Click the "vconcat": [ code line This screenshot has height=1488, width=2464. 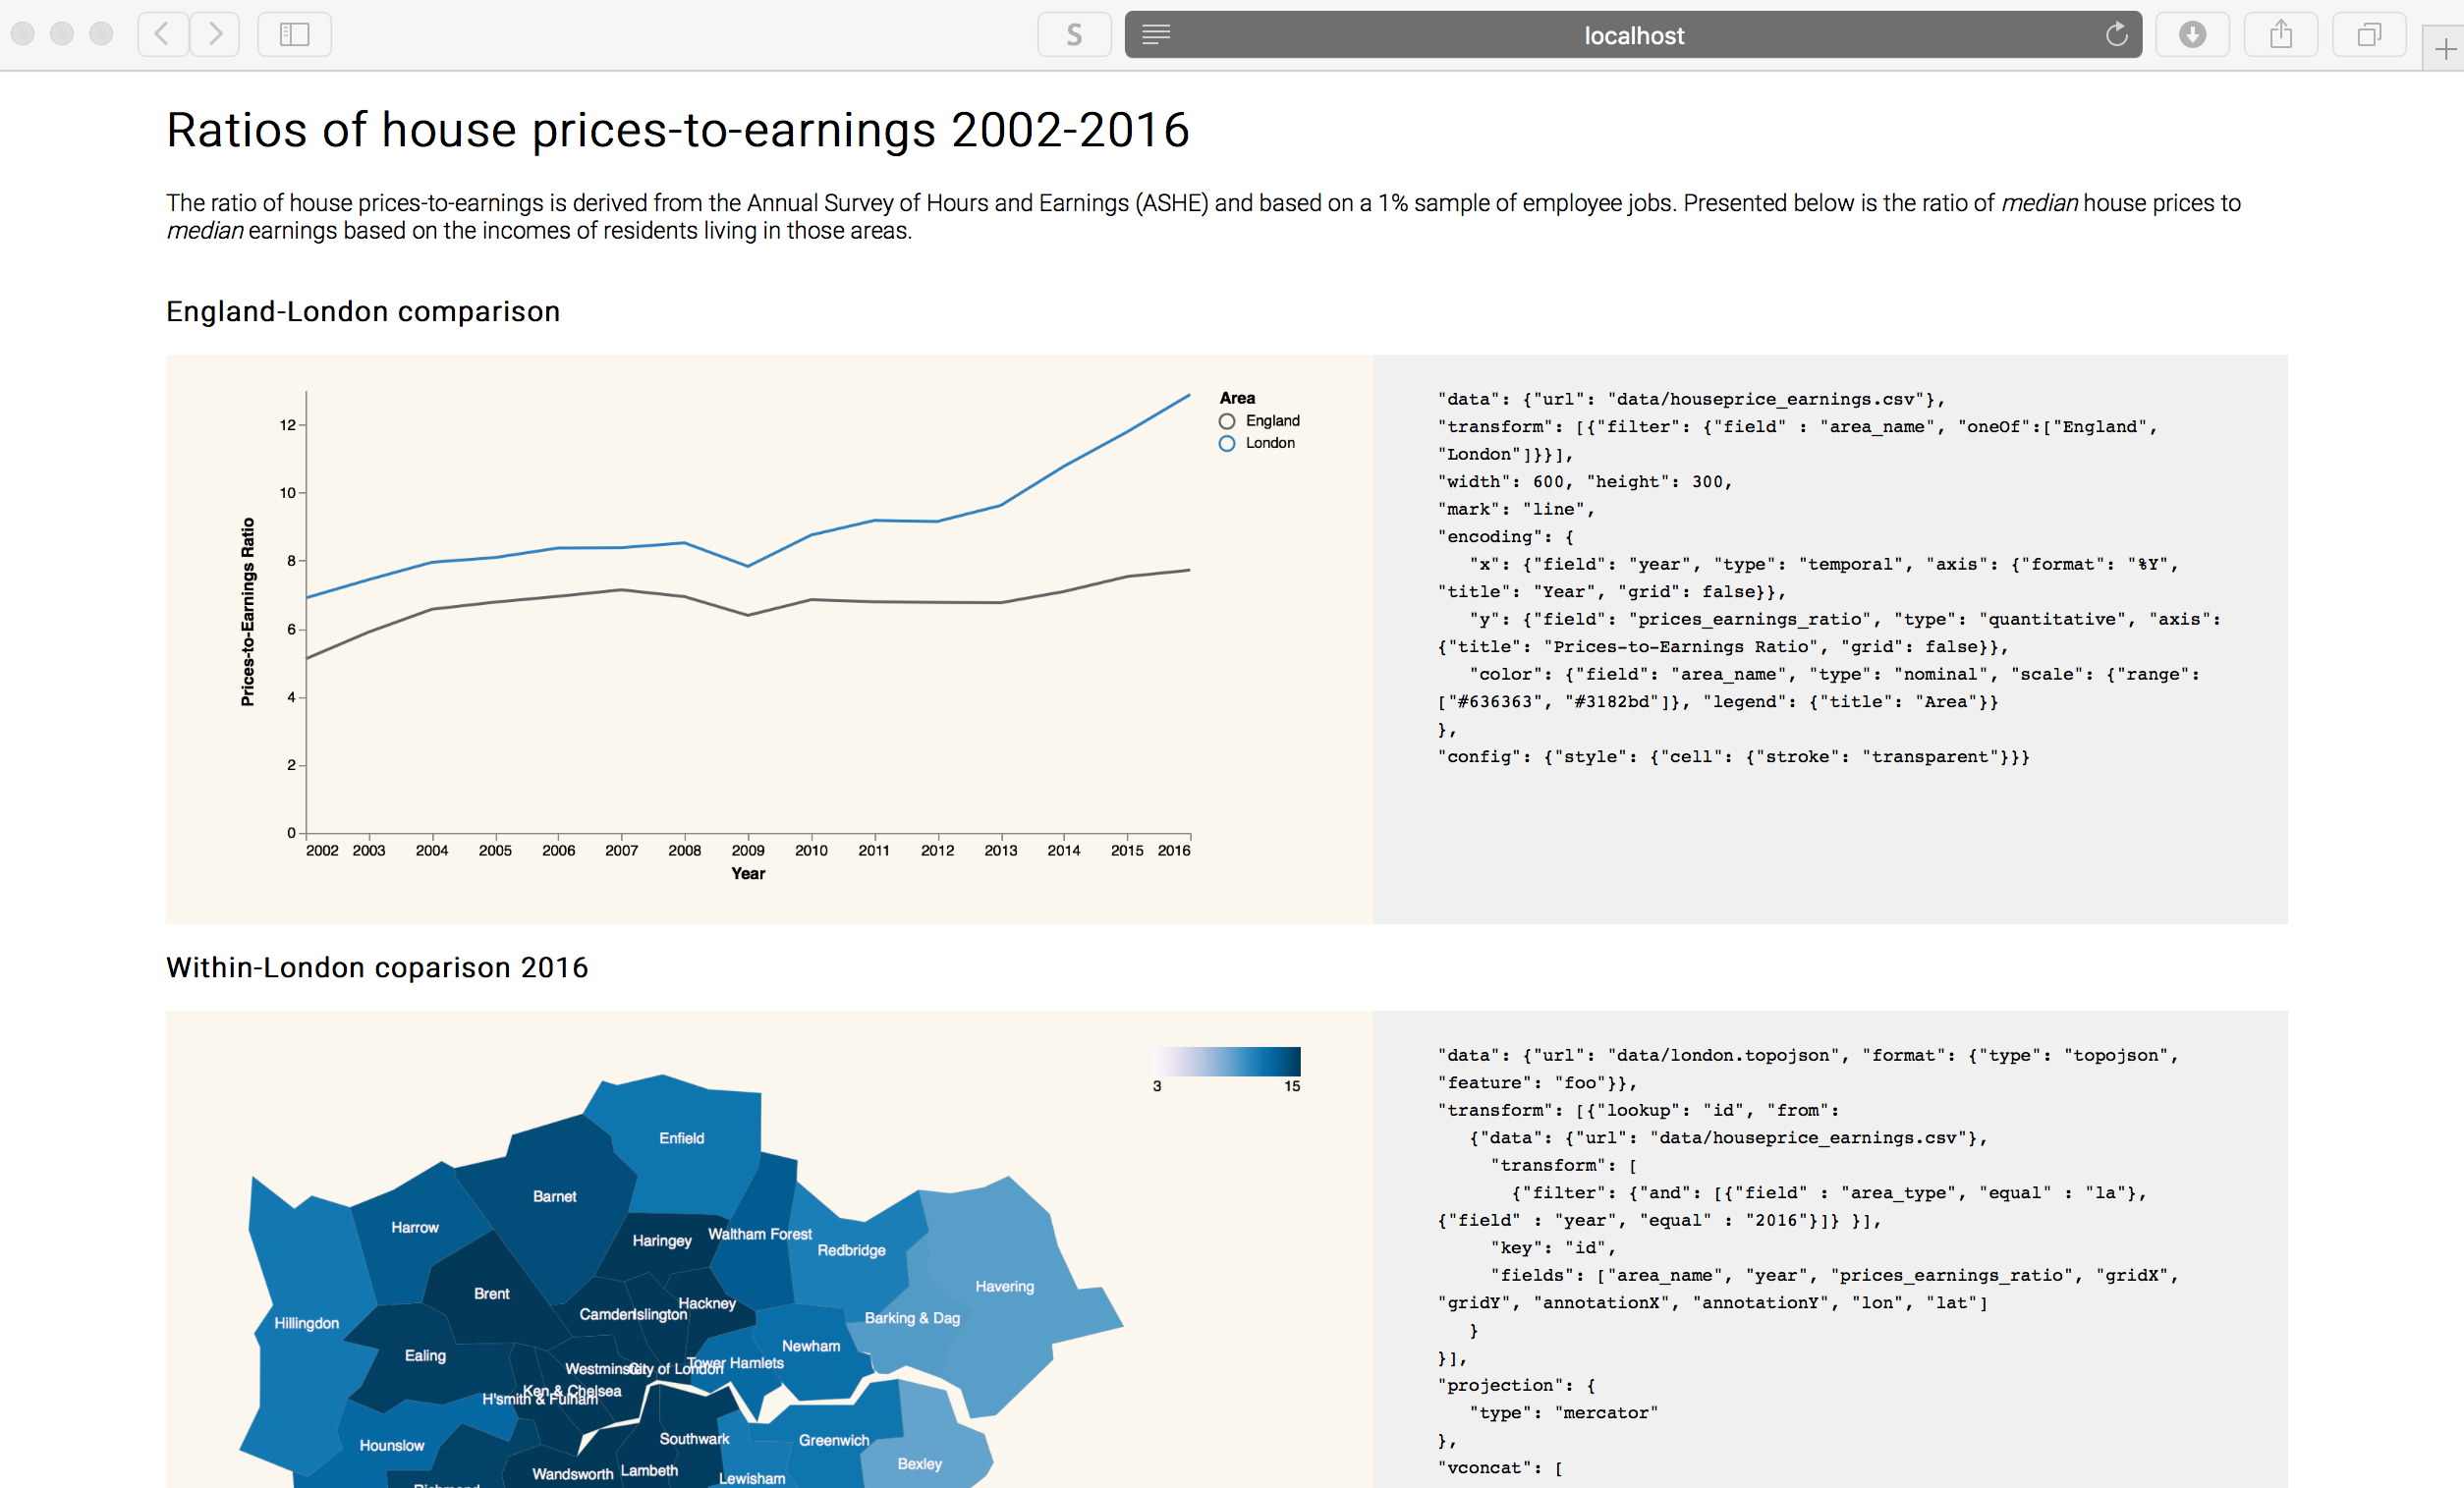coord(1500,1467)
